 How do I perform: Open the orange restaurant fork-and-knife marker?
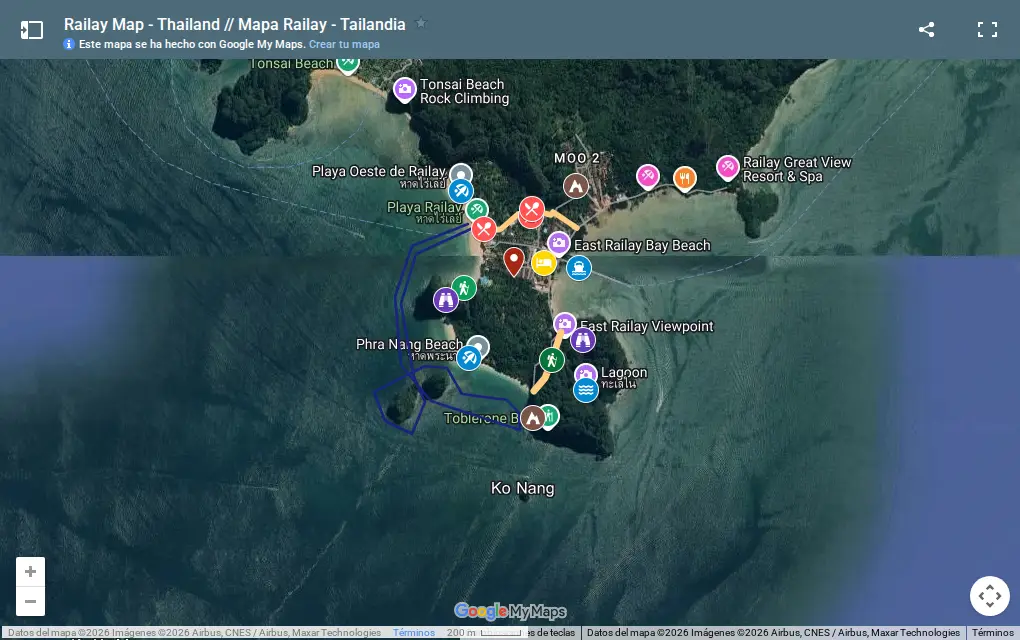684,178
